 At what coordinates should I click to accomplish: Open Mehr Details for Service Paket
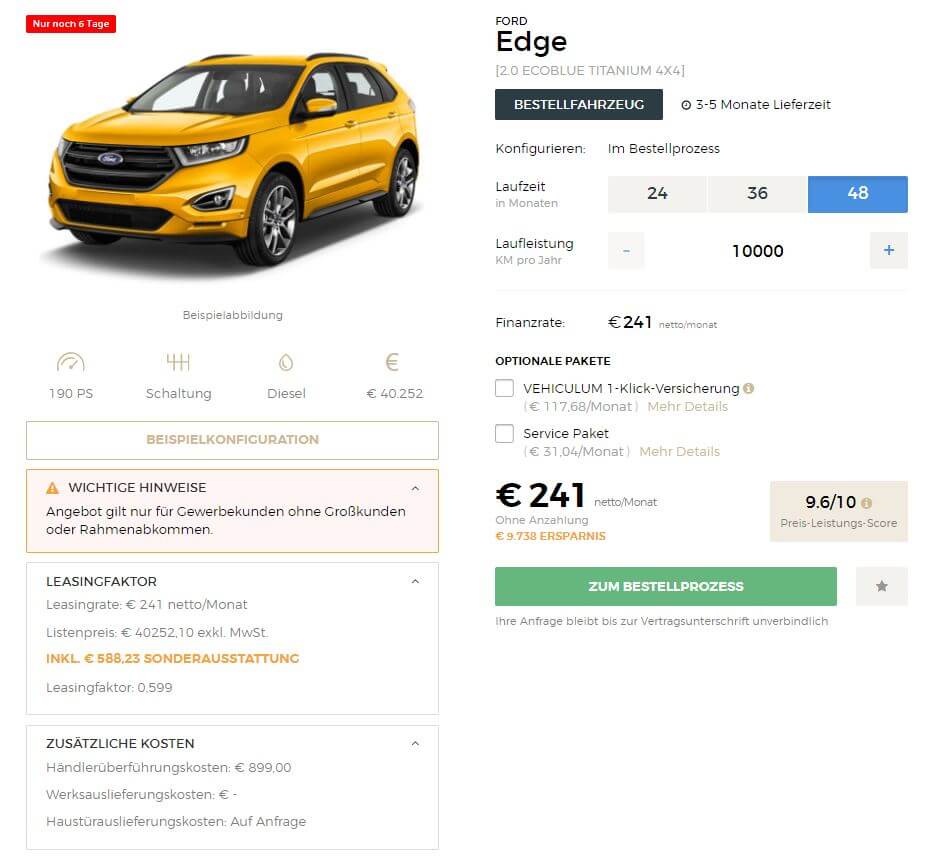(679, 452)
